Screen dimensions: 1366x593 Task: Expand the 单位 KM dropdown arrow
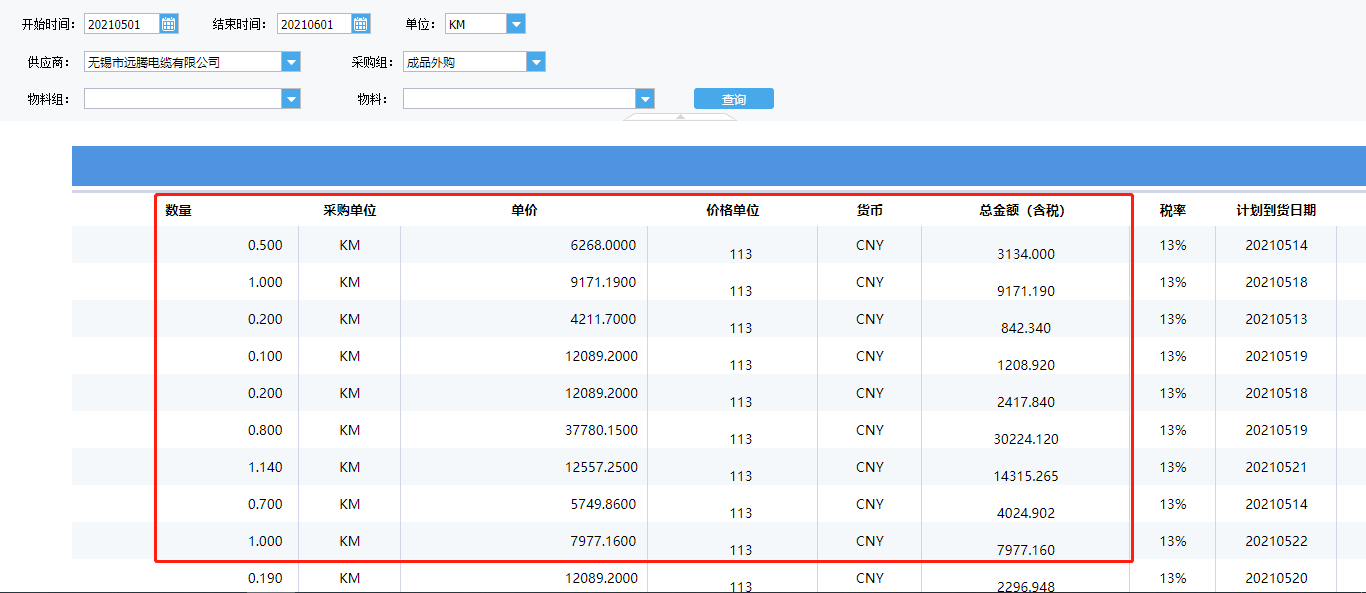[515, 24]
